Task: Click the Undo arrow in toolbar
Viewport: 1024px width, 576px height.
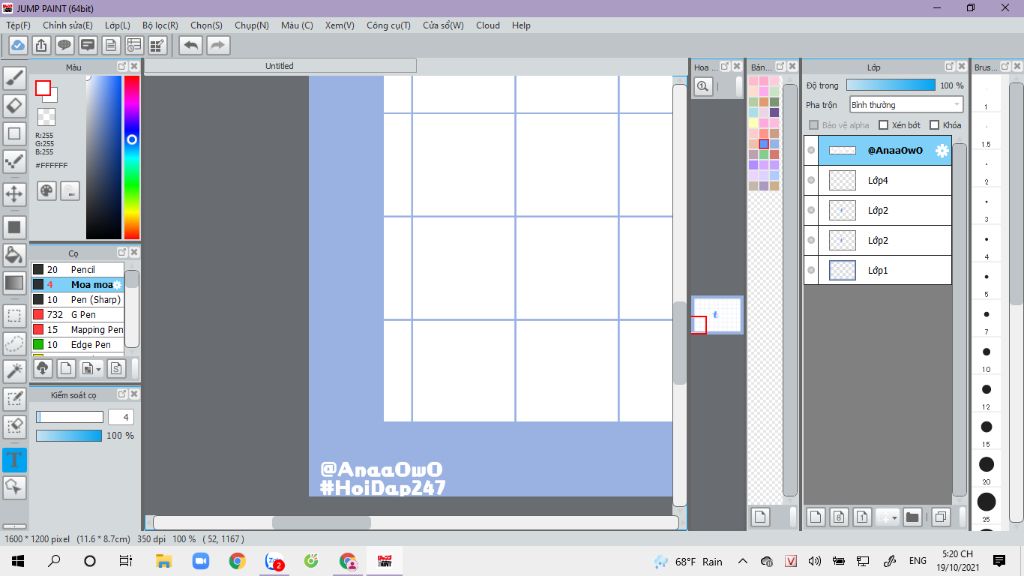Action: (191, 45)
